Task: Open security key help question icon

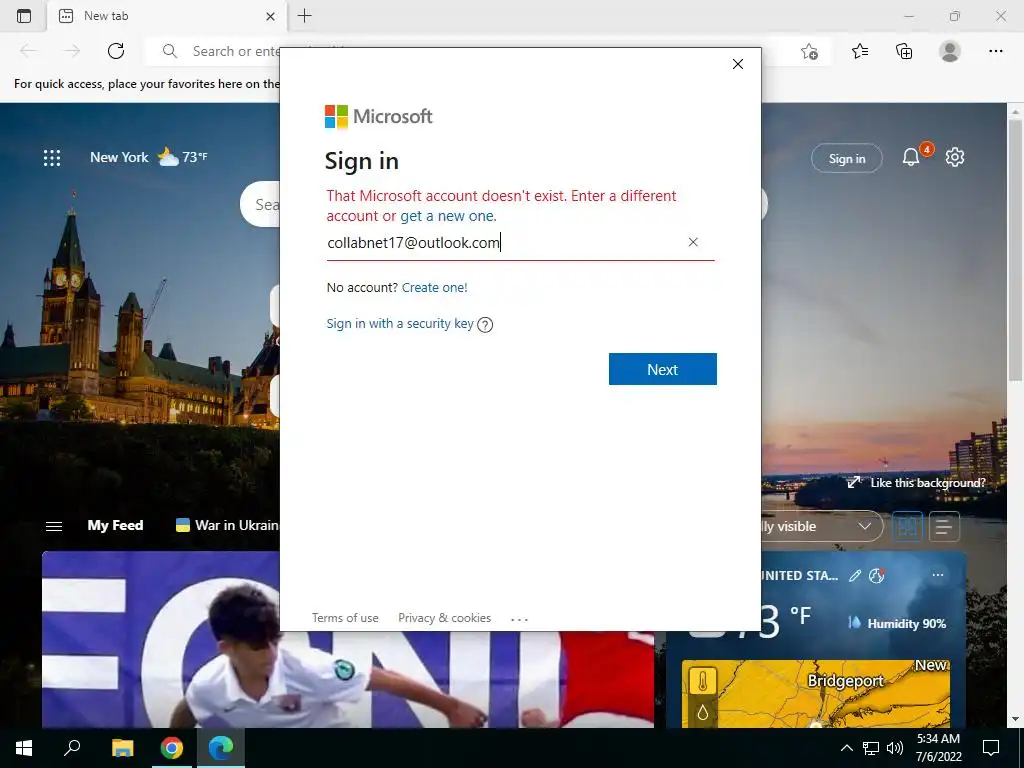Action: pos(485,325)
